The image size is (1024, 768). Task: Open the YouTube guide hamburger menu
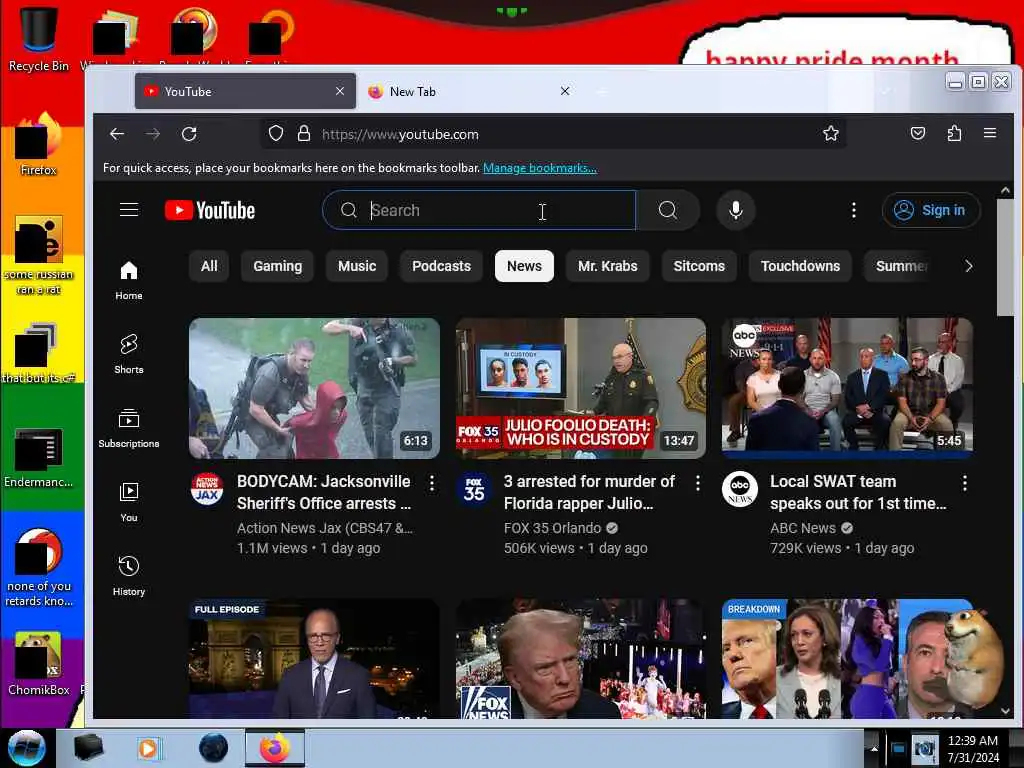[129, 210]
